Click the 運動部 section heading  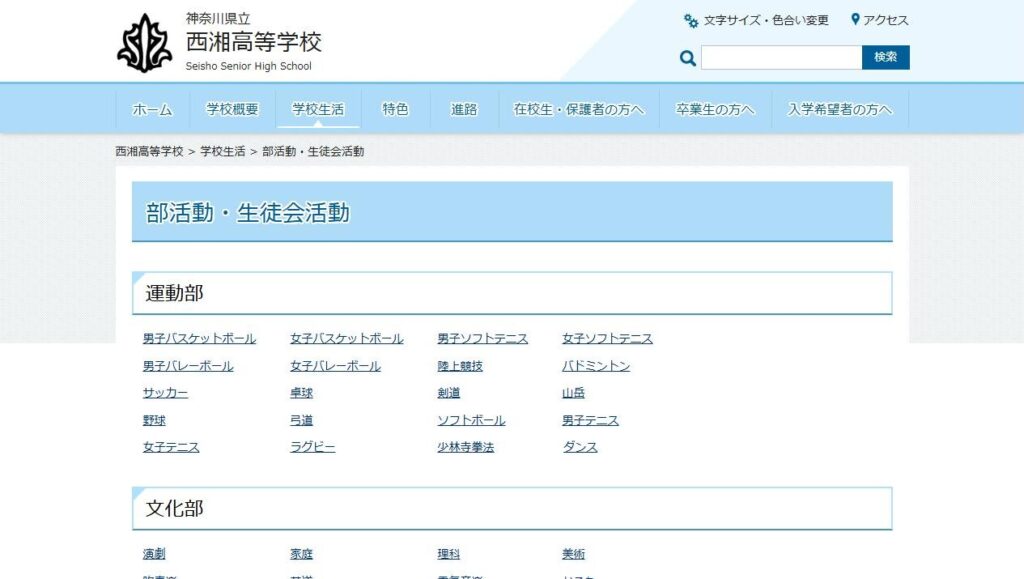pos(174,293)
